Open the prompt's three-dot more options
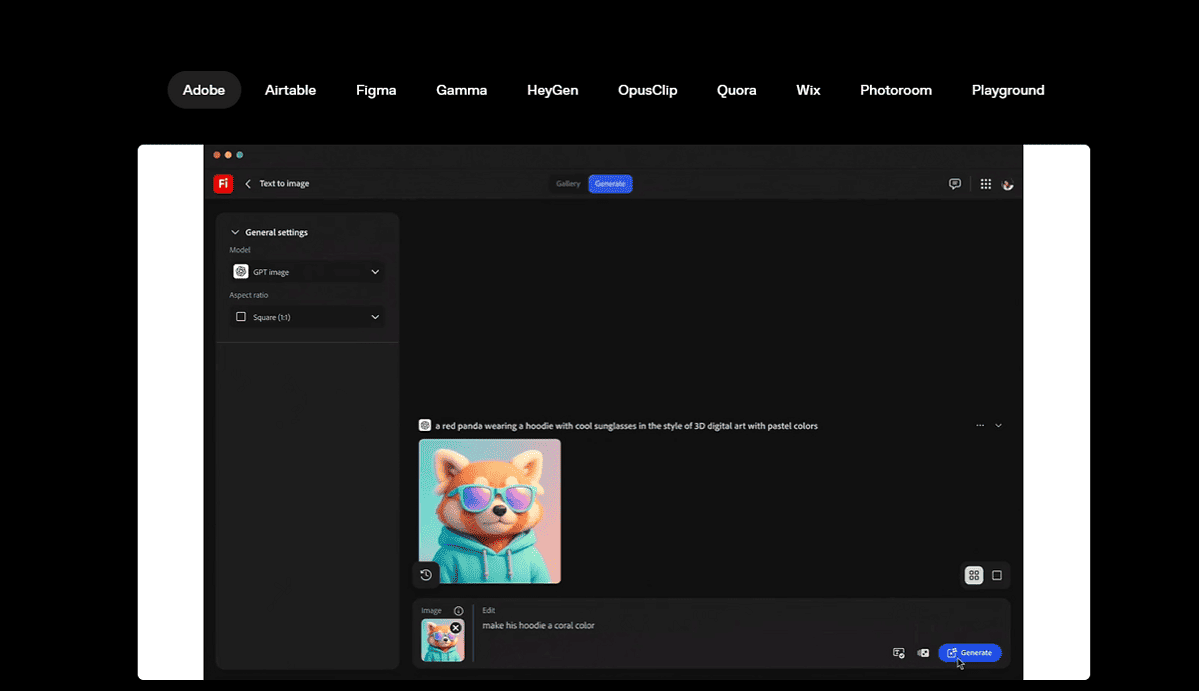 point(980,426)
